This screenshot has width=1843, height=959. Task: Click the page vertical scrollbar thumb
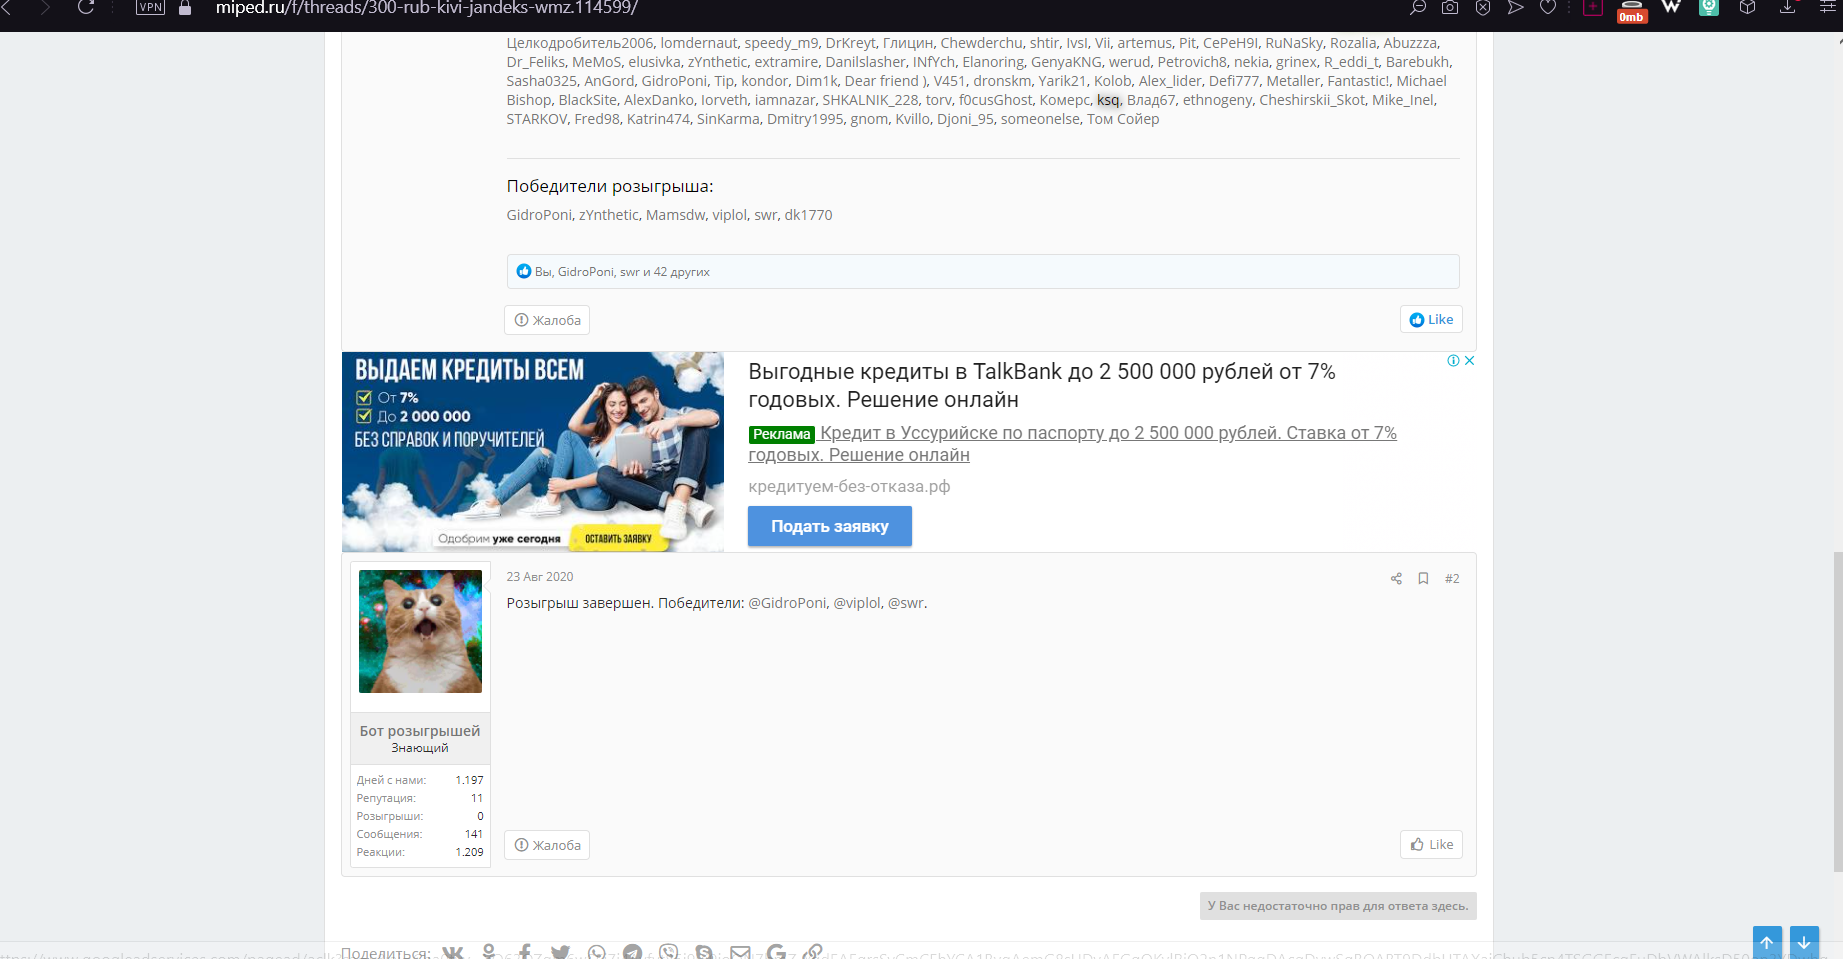tap(1838, 710)
